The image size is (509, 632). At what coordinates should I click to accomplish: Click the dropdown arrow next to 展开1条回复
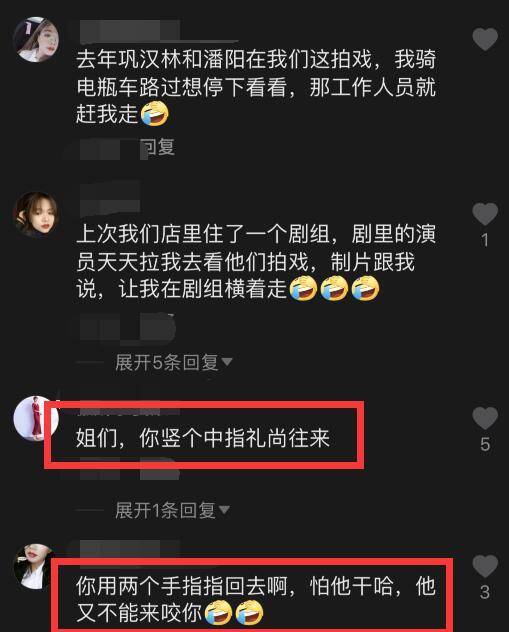click(x=224, y=510)
